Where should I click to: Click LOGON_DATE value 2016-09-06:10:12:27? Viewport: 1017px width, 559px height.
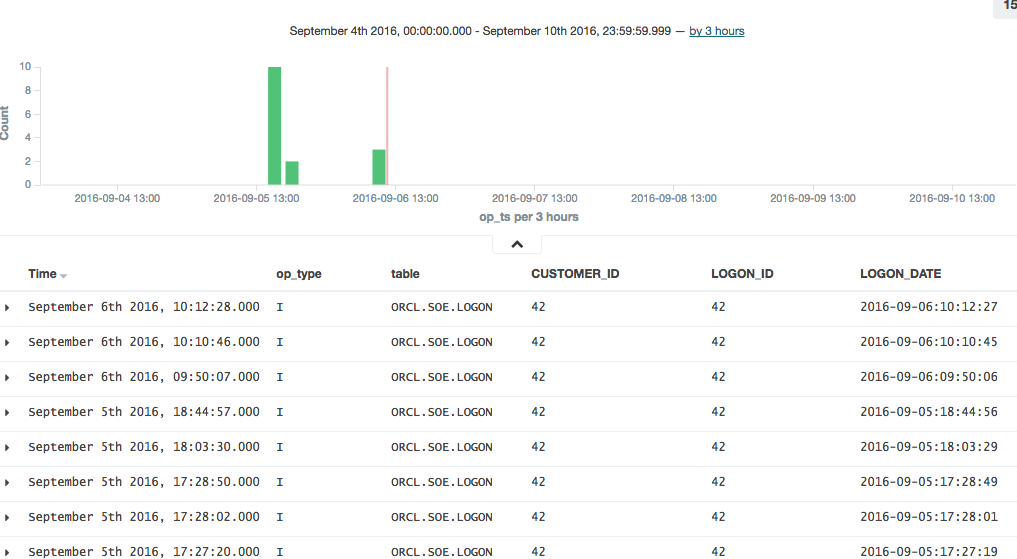click(x=929, y=308)
